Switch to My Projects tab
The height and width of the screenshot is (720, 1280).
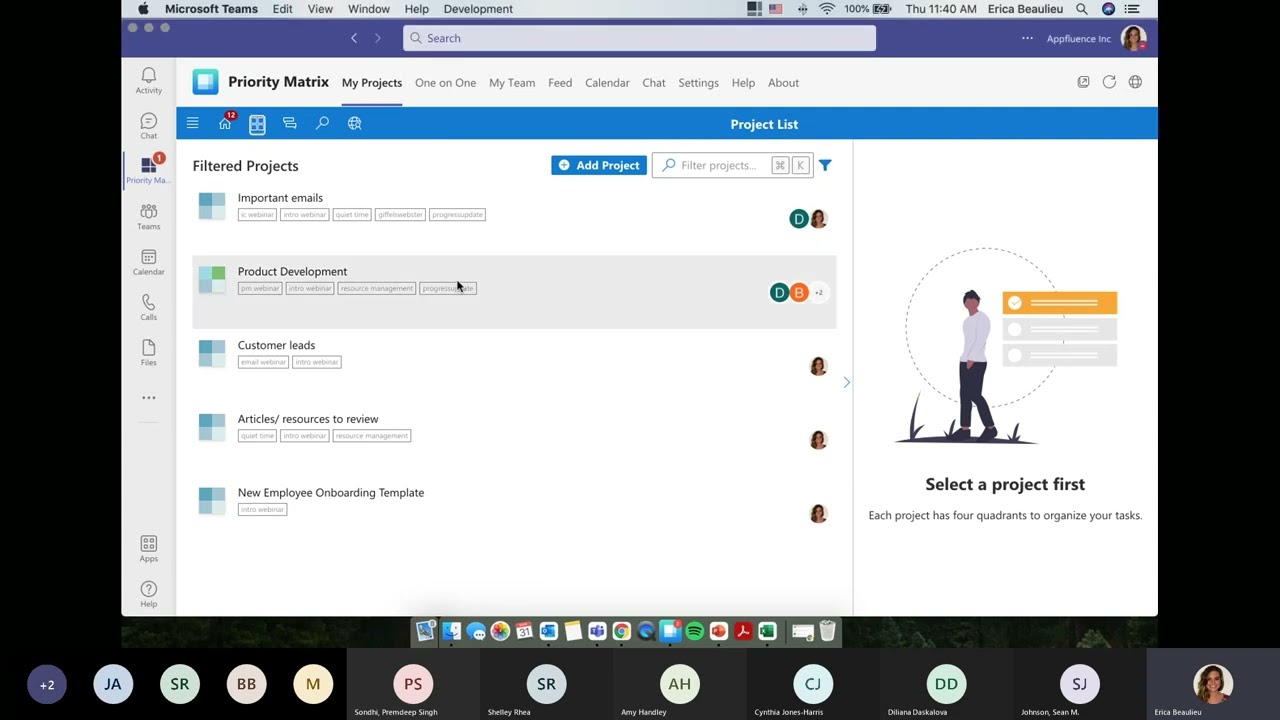tap(372, 83)
